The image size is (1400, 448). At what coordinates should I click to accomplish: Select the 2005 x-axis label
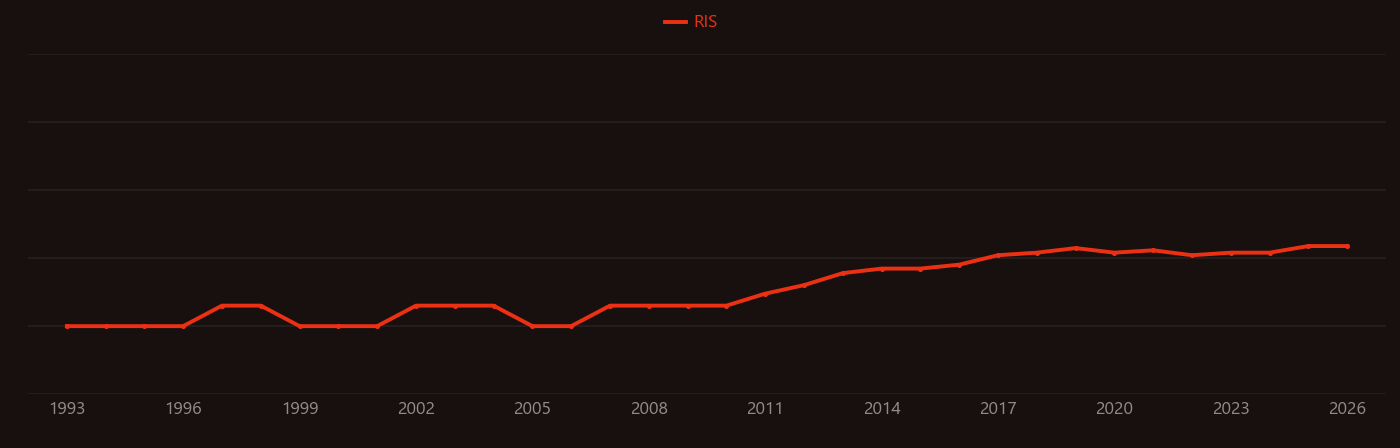[x=532, y=409]
